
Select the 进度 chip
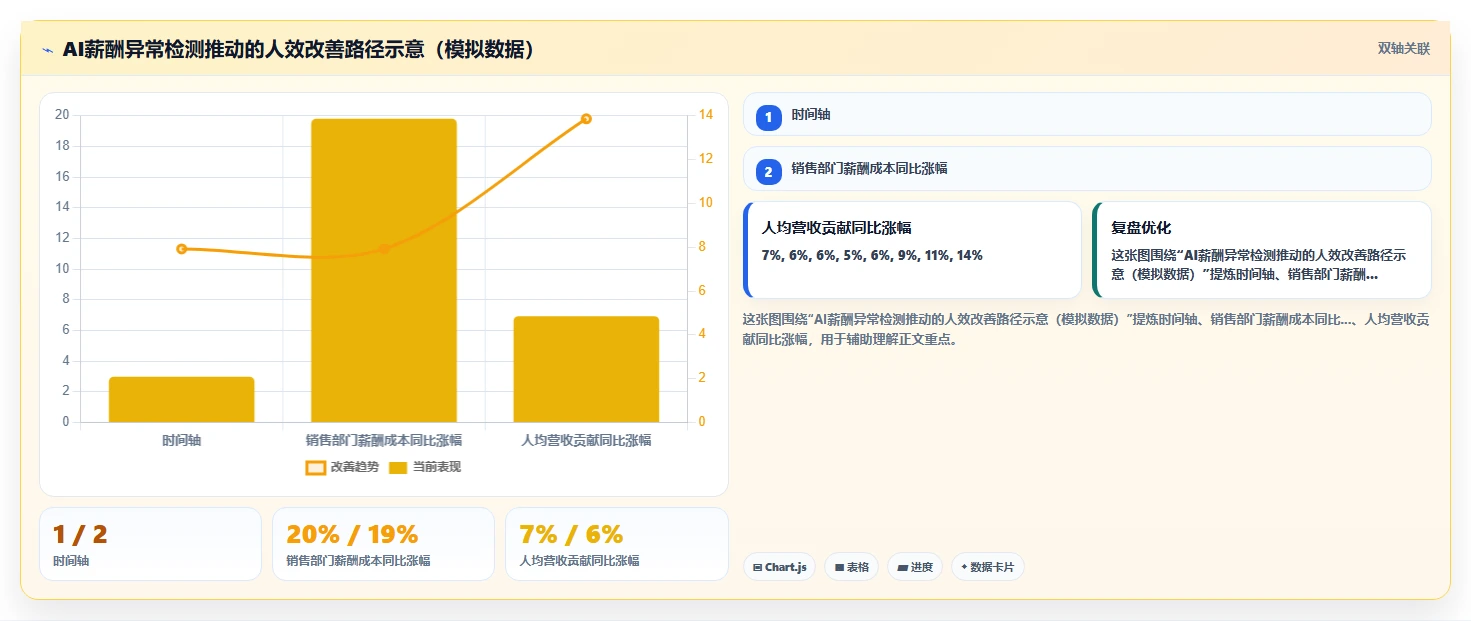pos(915,567)
